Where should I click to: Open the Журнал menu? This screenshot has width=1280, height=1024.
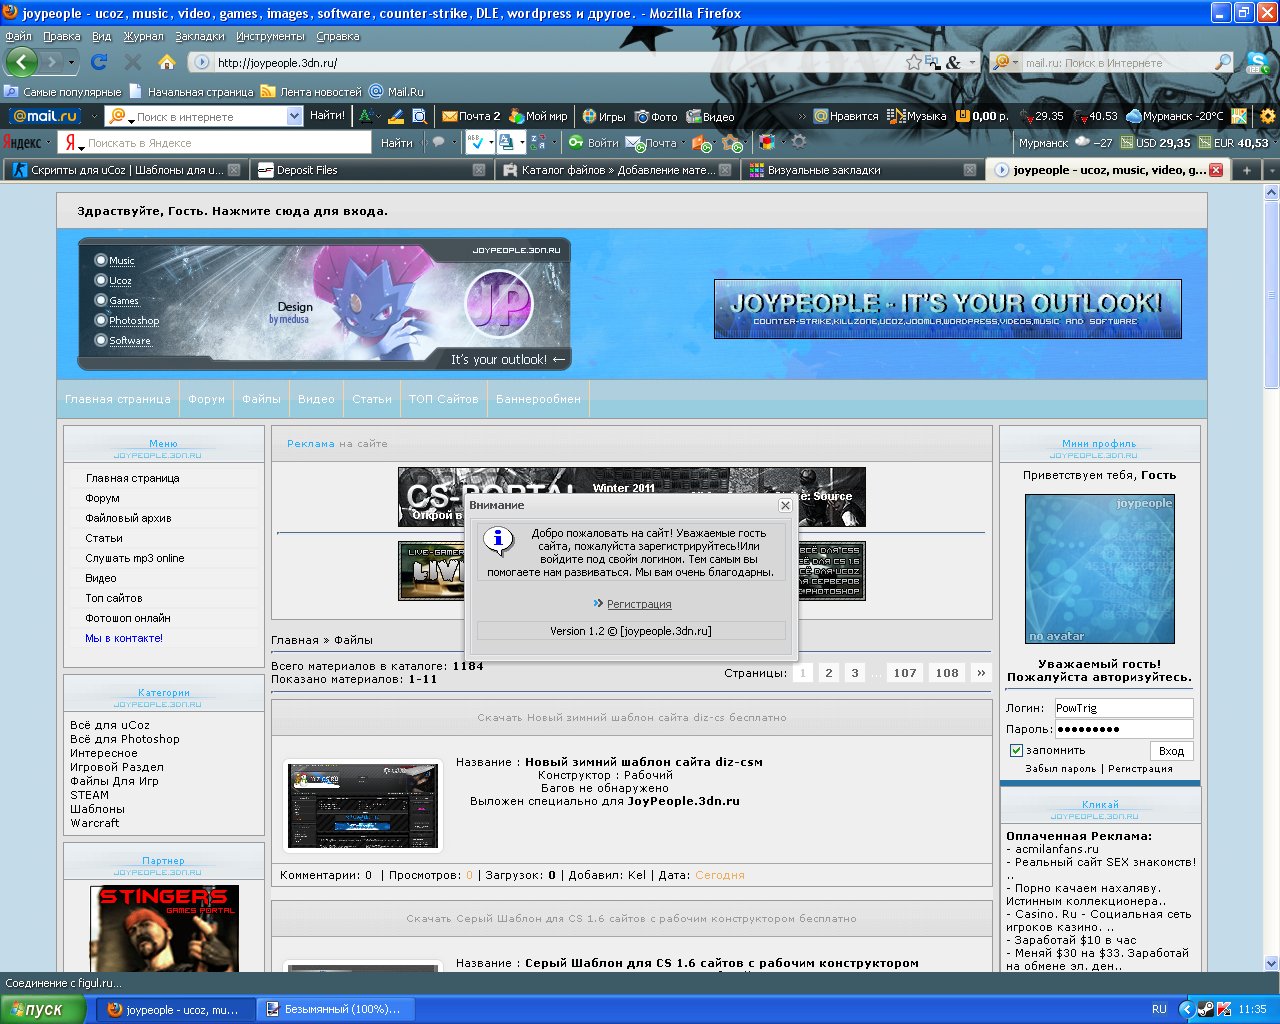pos(143,36)
